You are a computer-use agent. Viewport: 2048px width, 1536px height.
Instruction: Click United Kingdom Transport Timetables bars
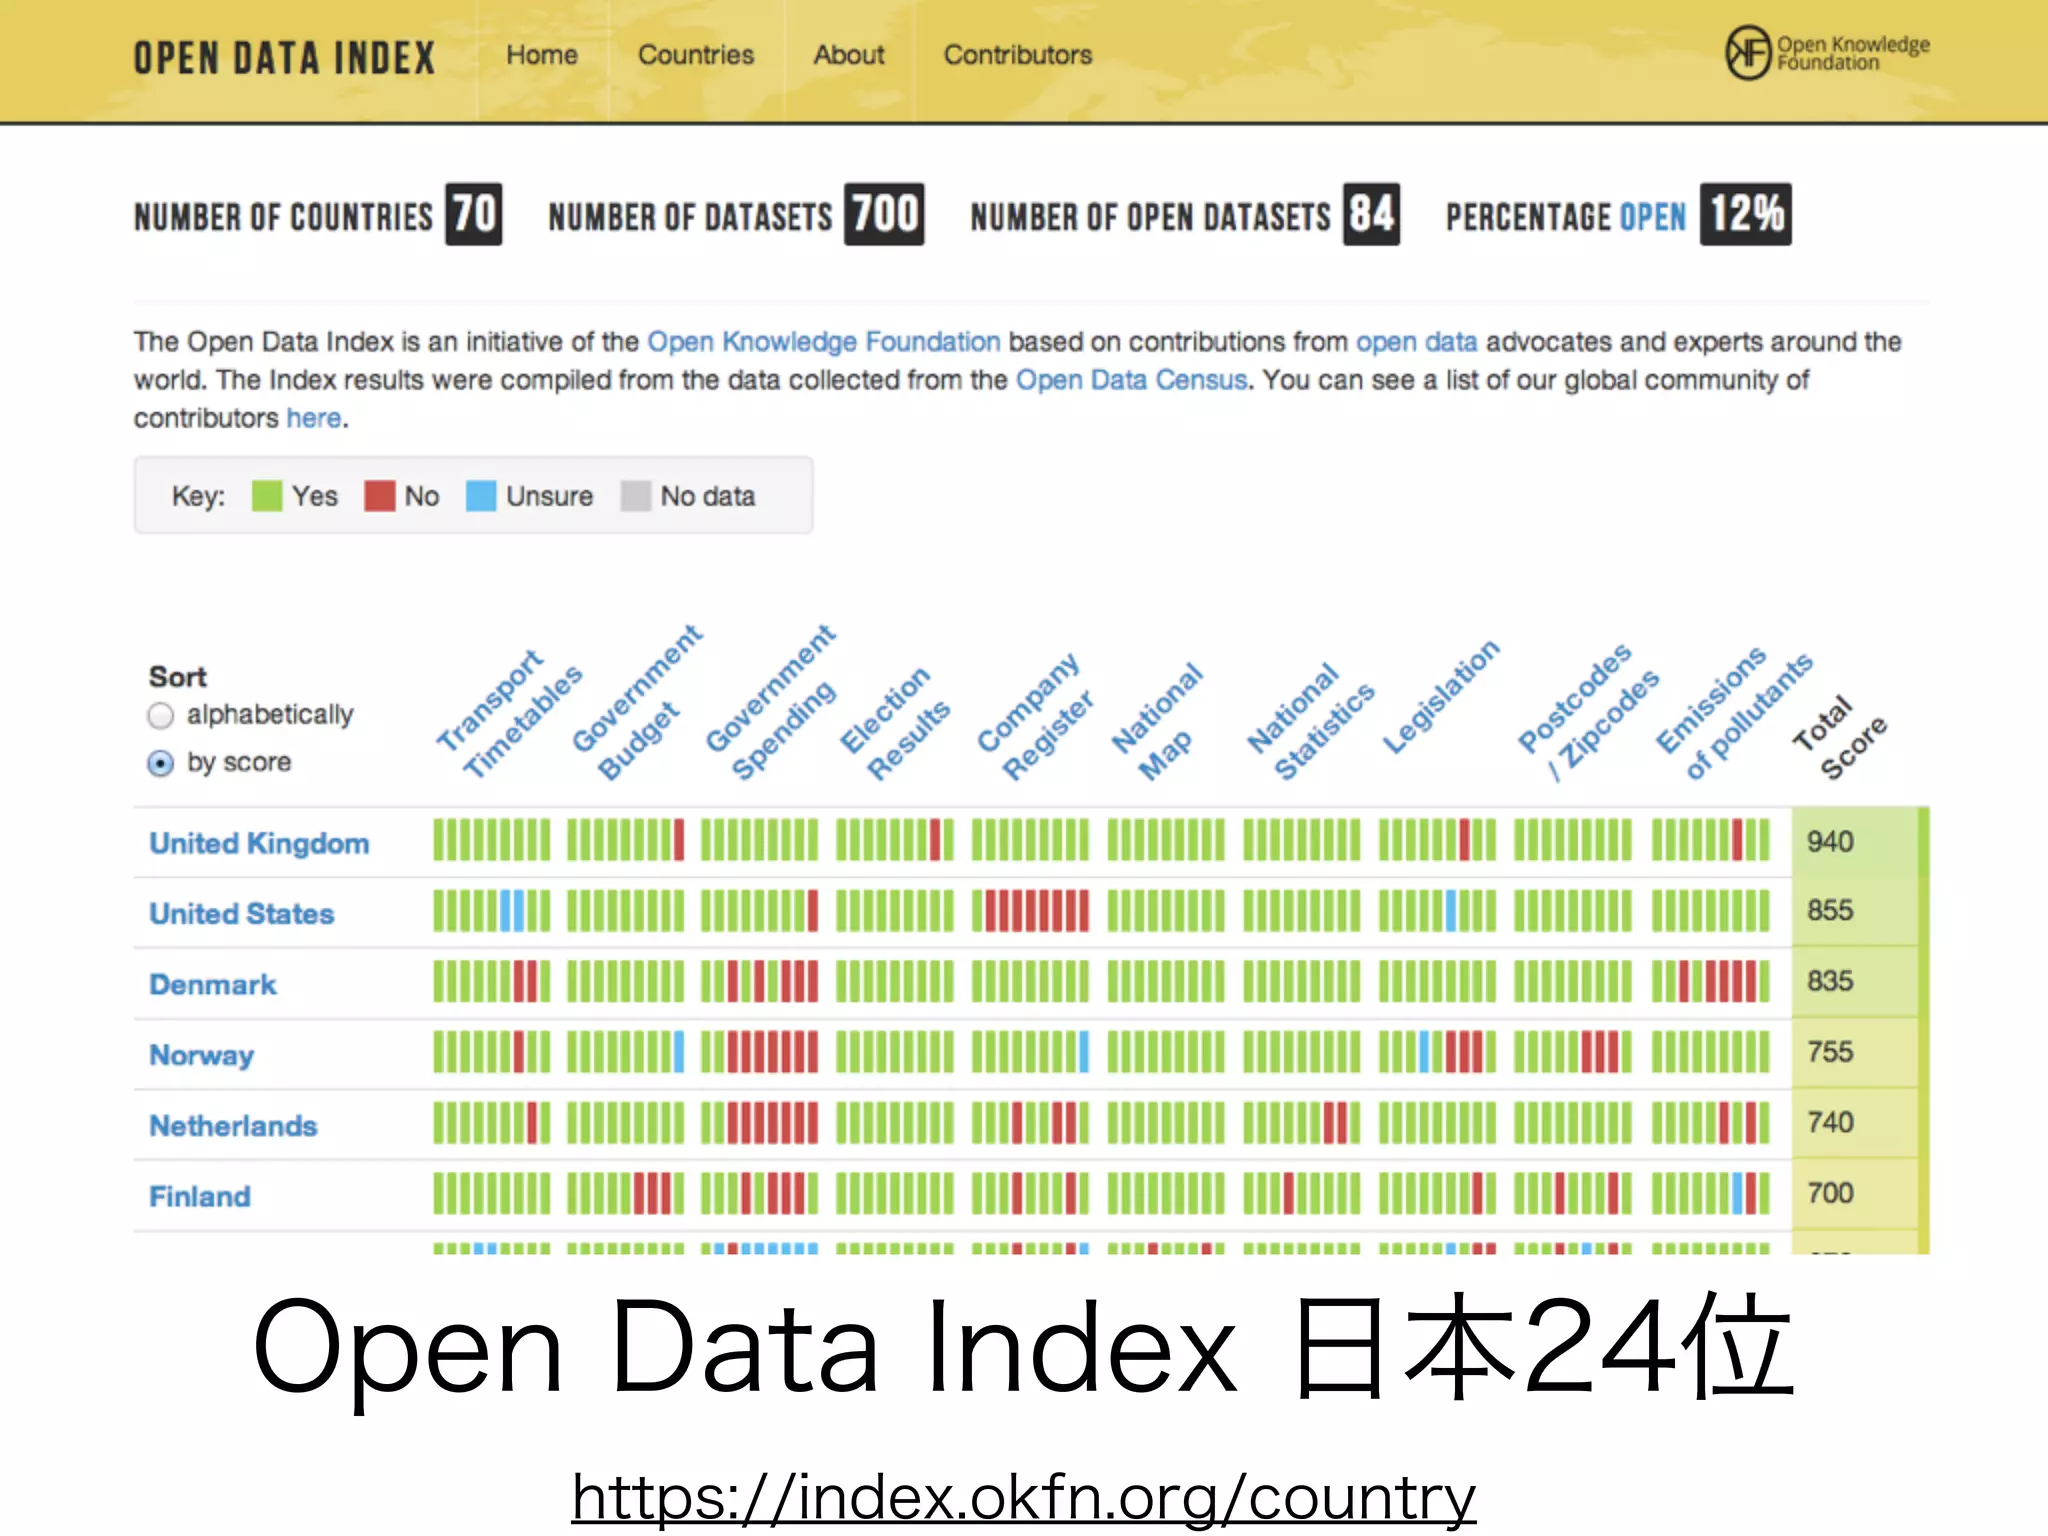click(491, 840)
